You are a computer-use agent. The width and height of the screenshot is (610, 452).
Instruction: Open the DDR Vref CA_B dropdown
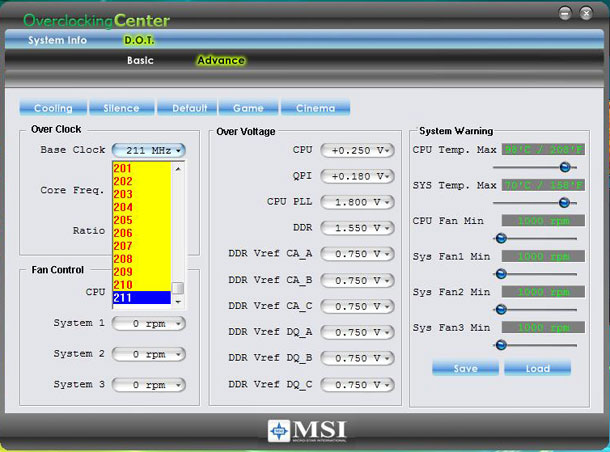coord(358,280)
